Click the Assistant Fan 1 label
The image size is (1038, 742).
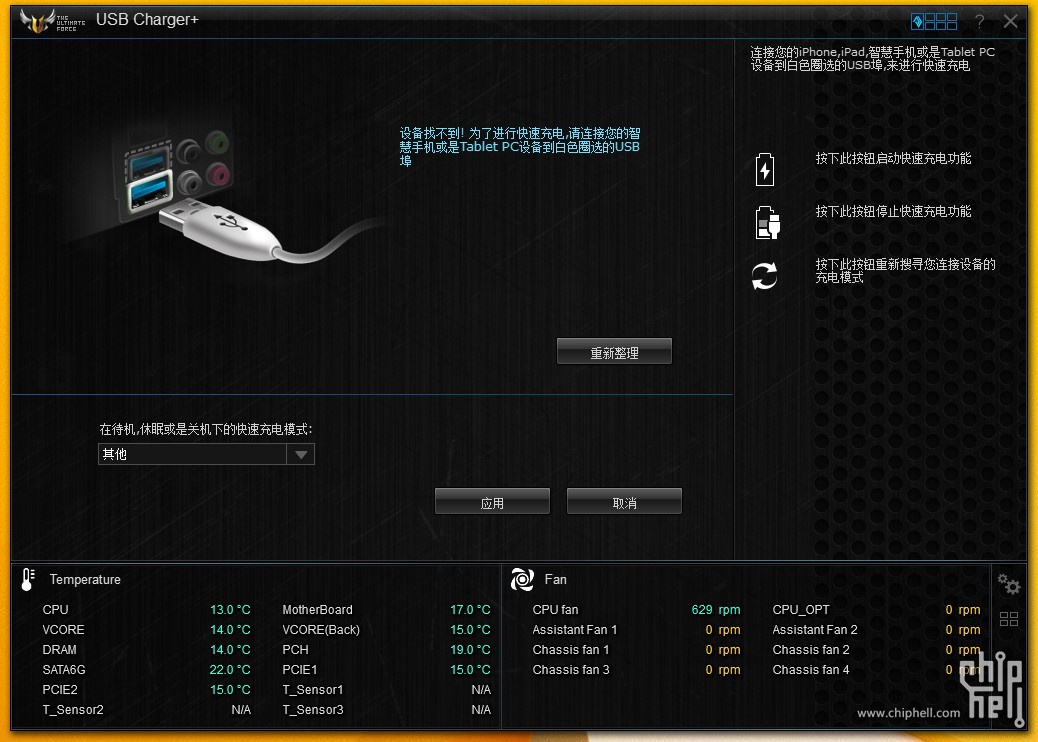point(575,629)
